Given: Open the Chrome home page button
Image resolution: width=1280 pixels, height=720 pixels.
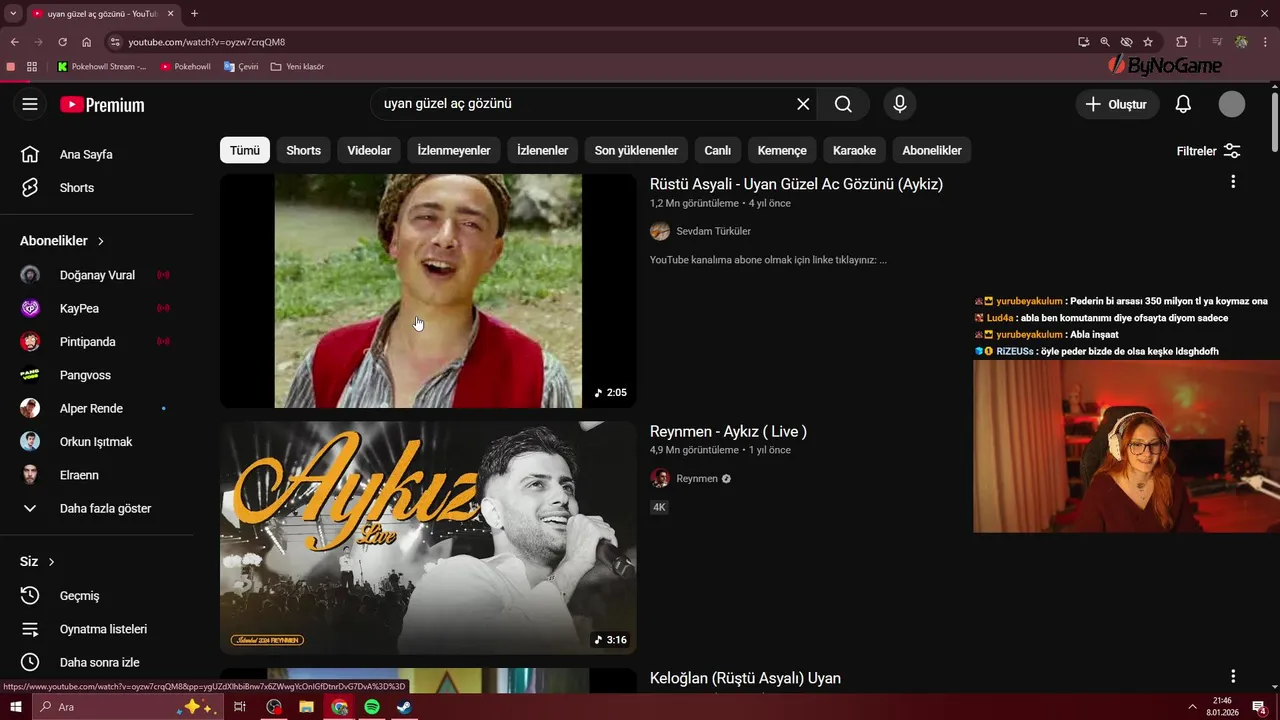Looking at the screenshot, I should (87, 42).
